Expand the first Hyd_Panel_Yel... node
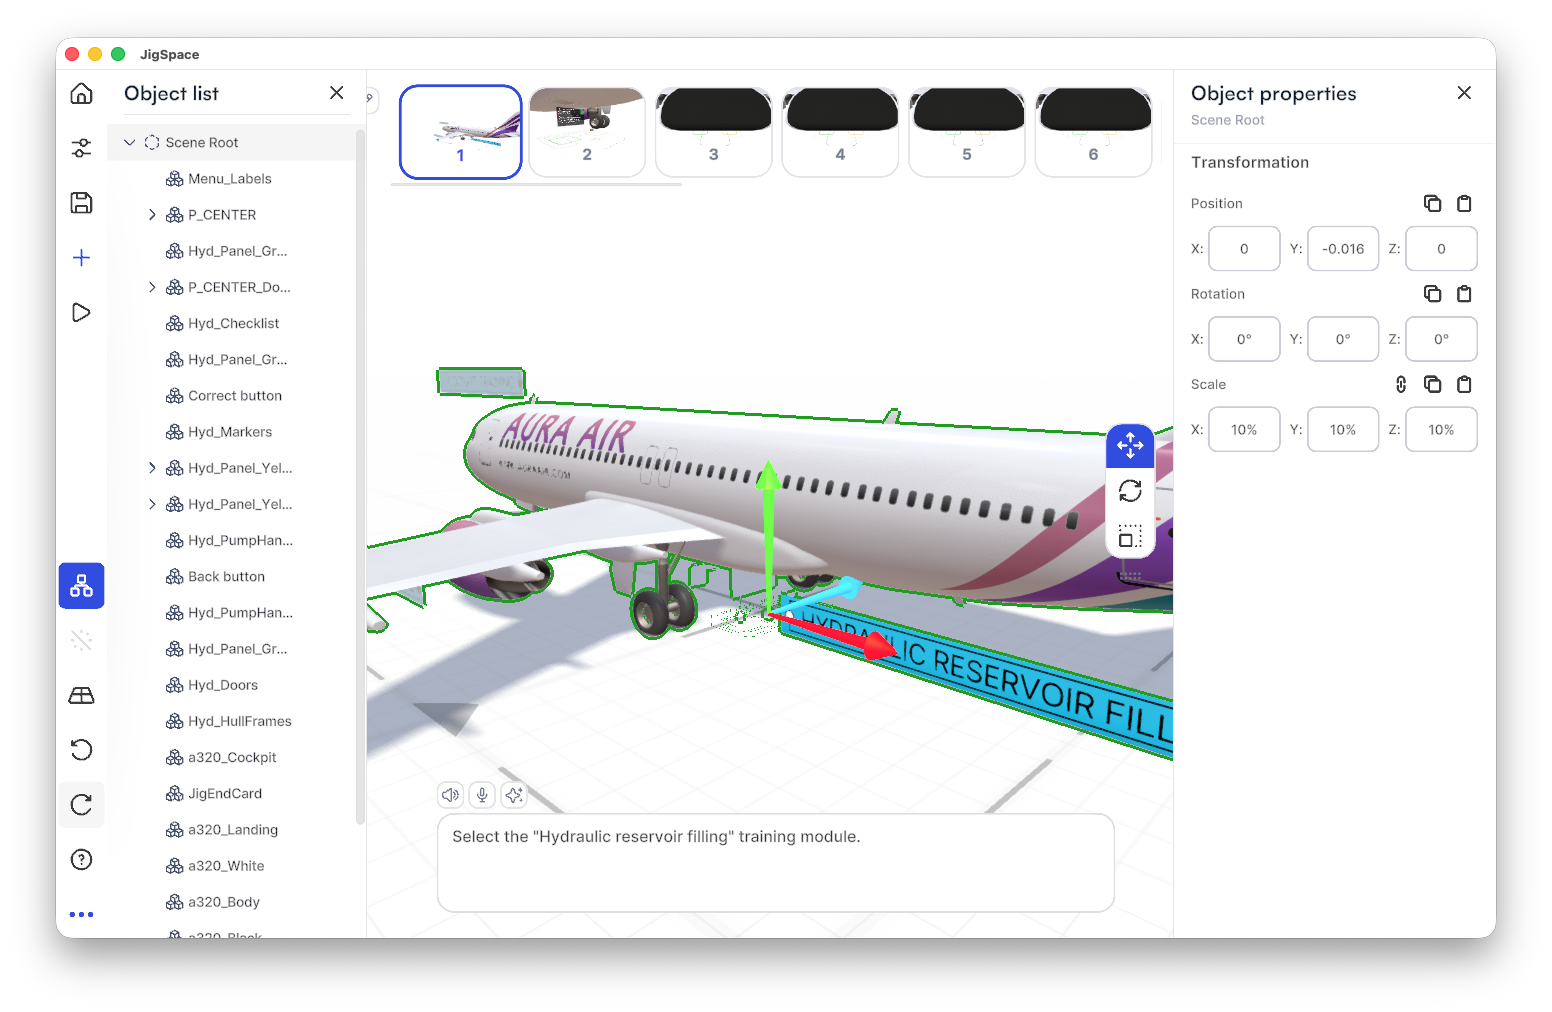This screenshot has height=1012, width=1552. [152, 468]
